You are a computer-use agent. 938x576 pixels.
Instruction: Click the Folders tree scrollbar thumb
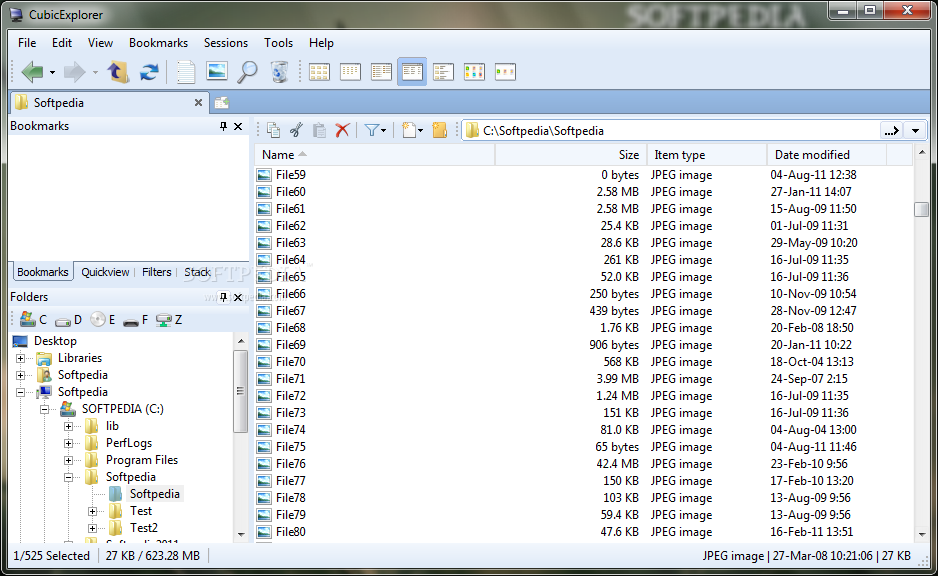tap(240, 391)
